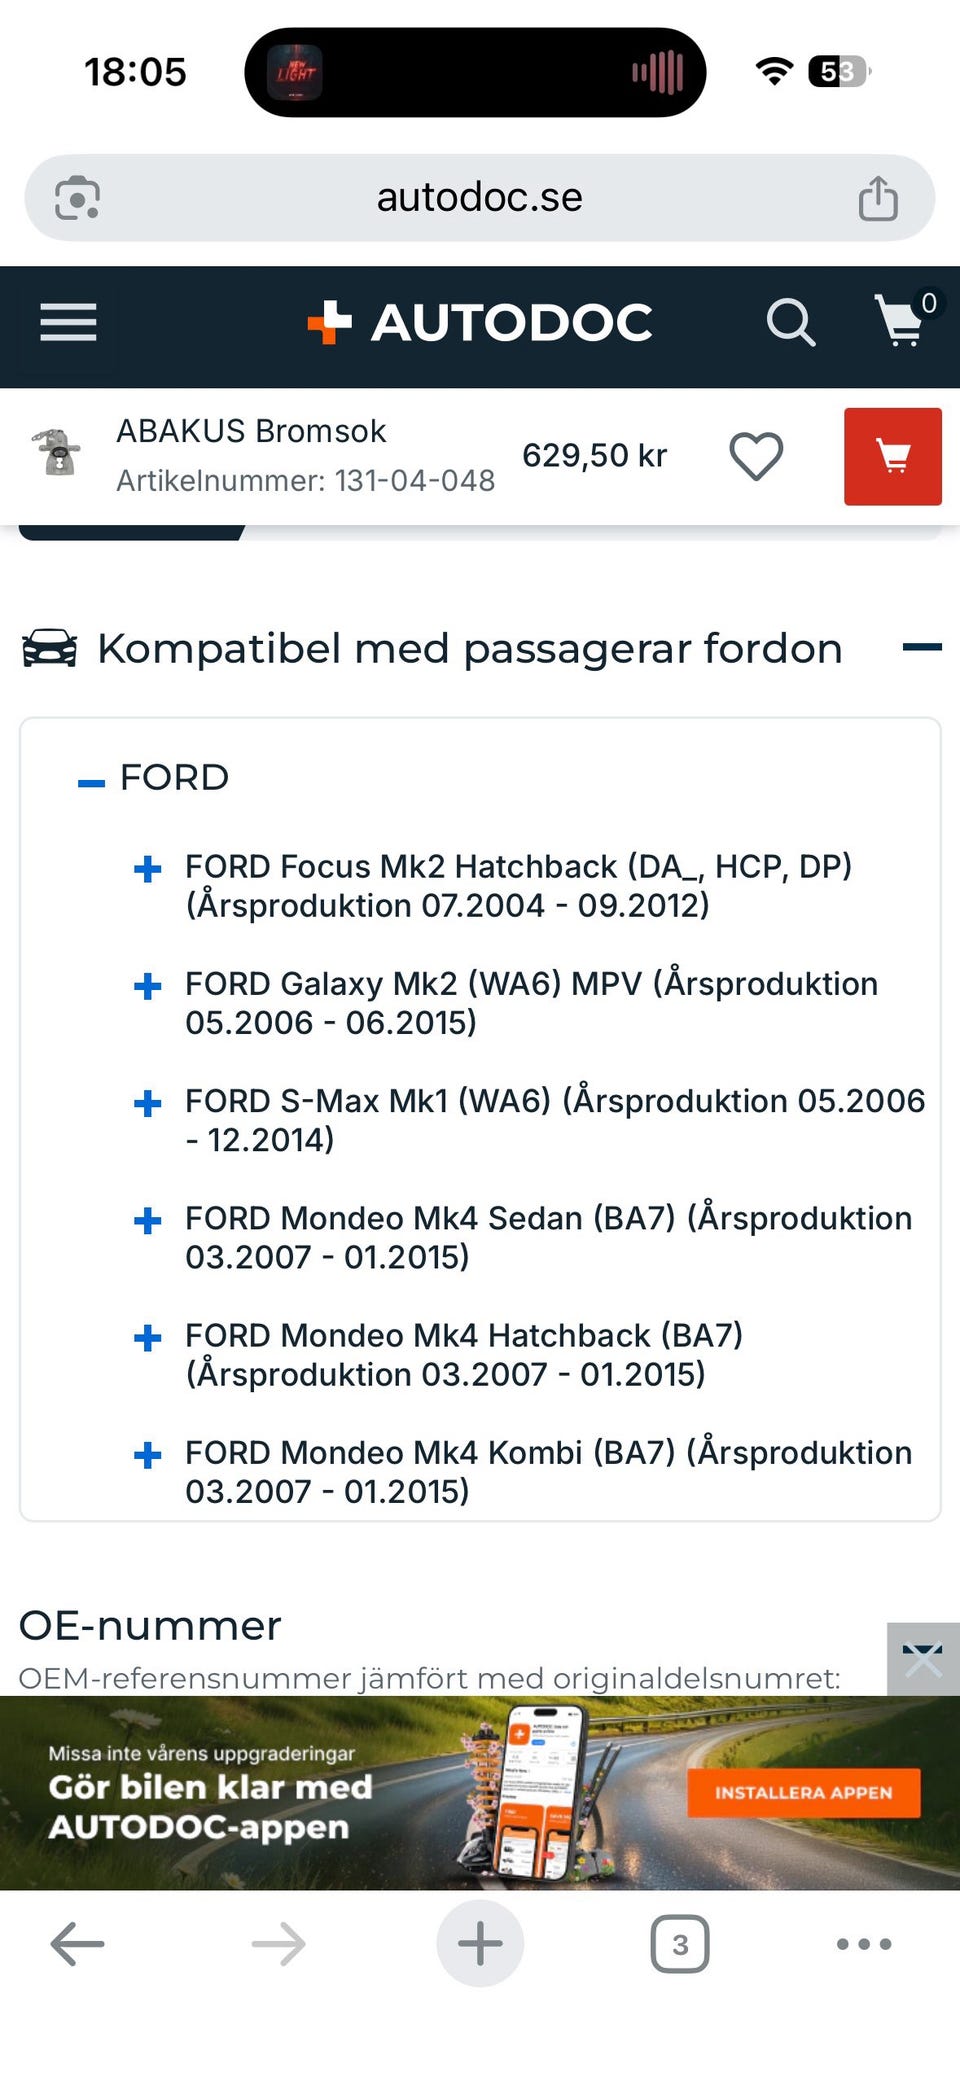Tap the search magnifier icon
The height and width of the screenshot is (2081, 960).
[790, 323]
